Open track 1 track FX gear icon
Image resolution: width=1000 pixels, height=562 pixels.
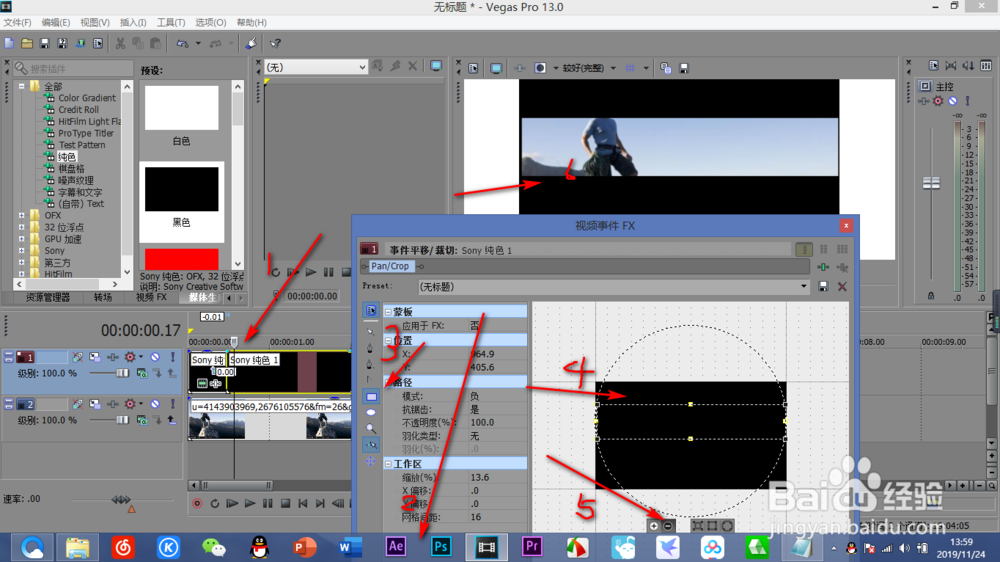pyautogui.click(x=130, y=357)
